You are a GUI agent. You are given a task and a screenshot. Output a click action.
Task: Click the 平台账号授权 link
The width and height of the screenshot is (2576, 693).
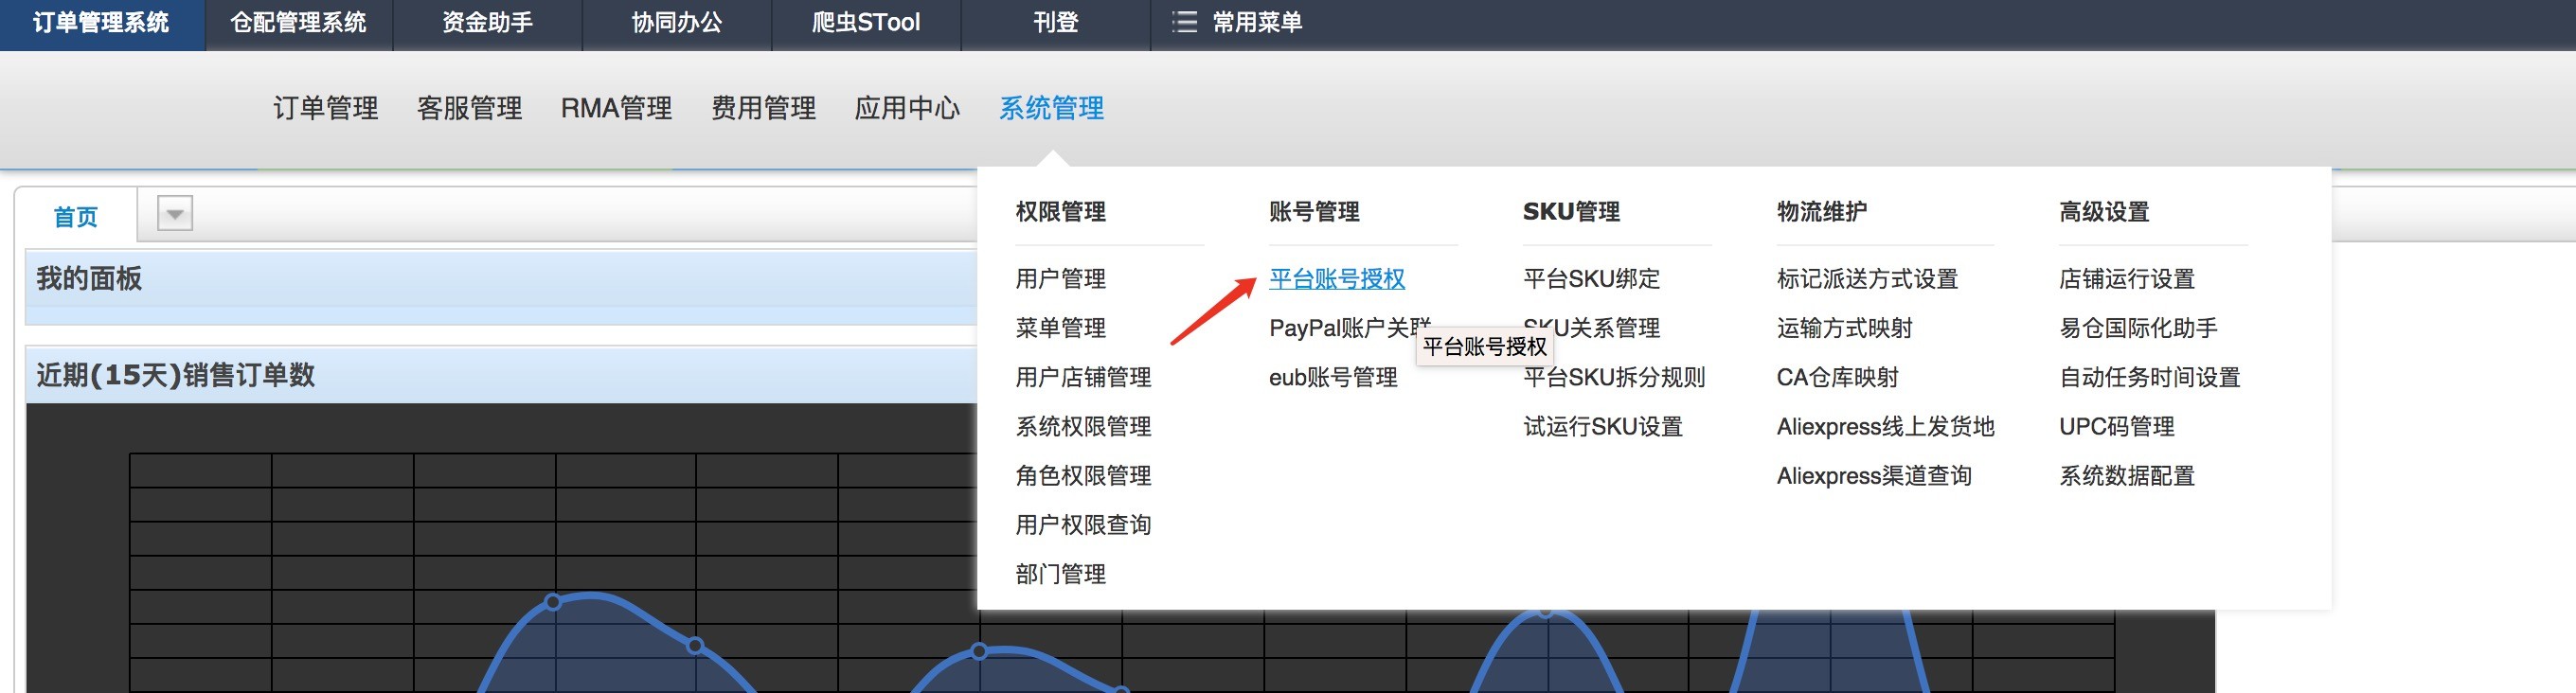tap(1336, 279)
